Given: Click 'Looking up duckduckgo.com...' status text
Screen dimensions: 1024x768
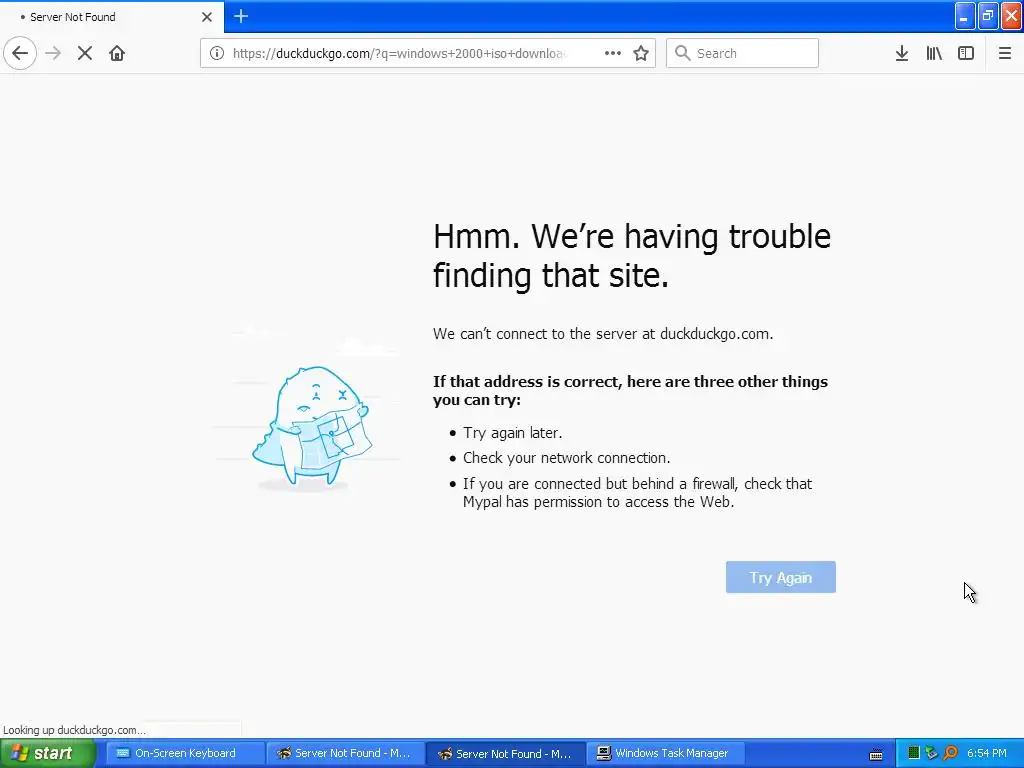Looking at the screenshot, I should pos(74,730).
